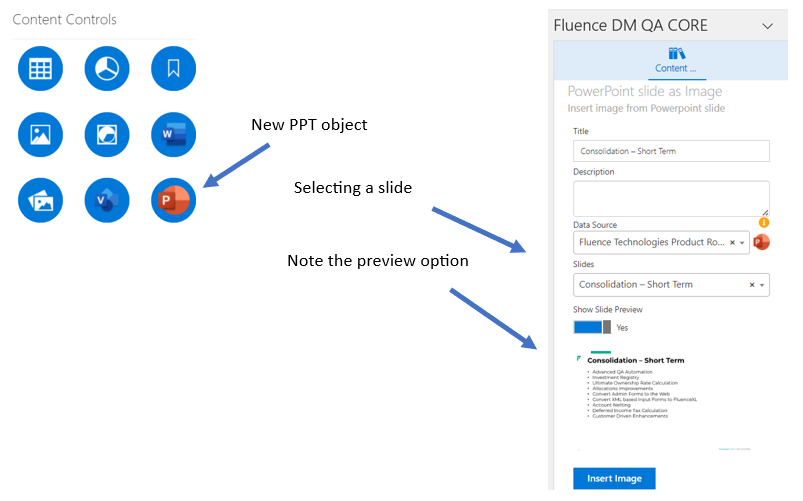Click the Content Controls heading text
The width and height of the screenshot is (803, 501).
pyautogui.click(x=65, y=19)
